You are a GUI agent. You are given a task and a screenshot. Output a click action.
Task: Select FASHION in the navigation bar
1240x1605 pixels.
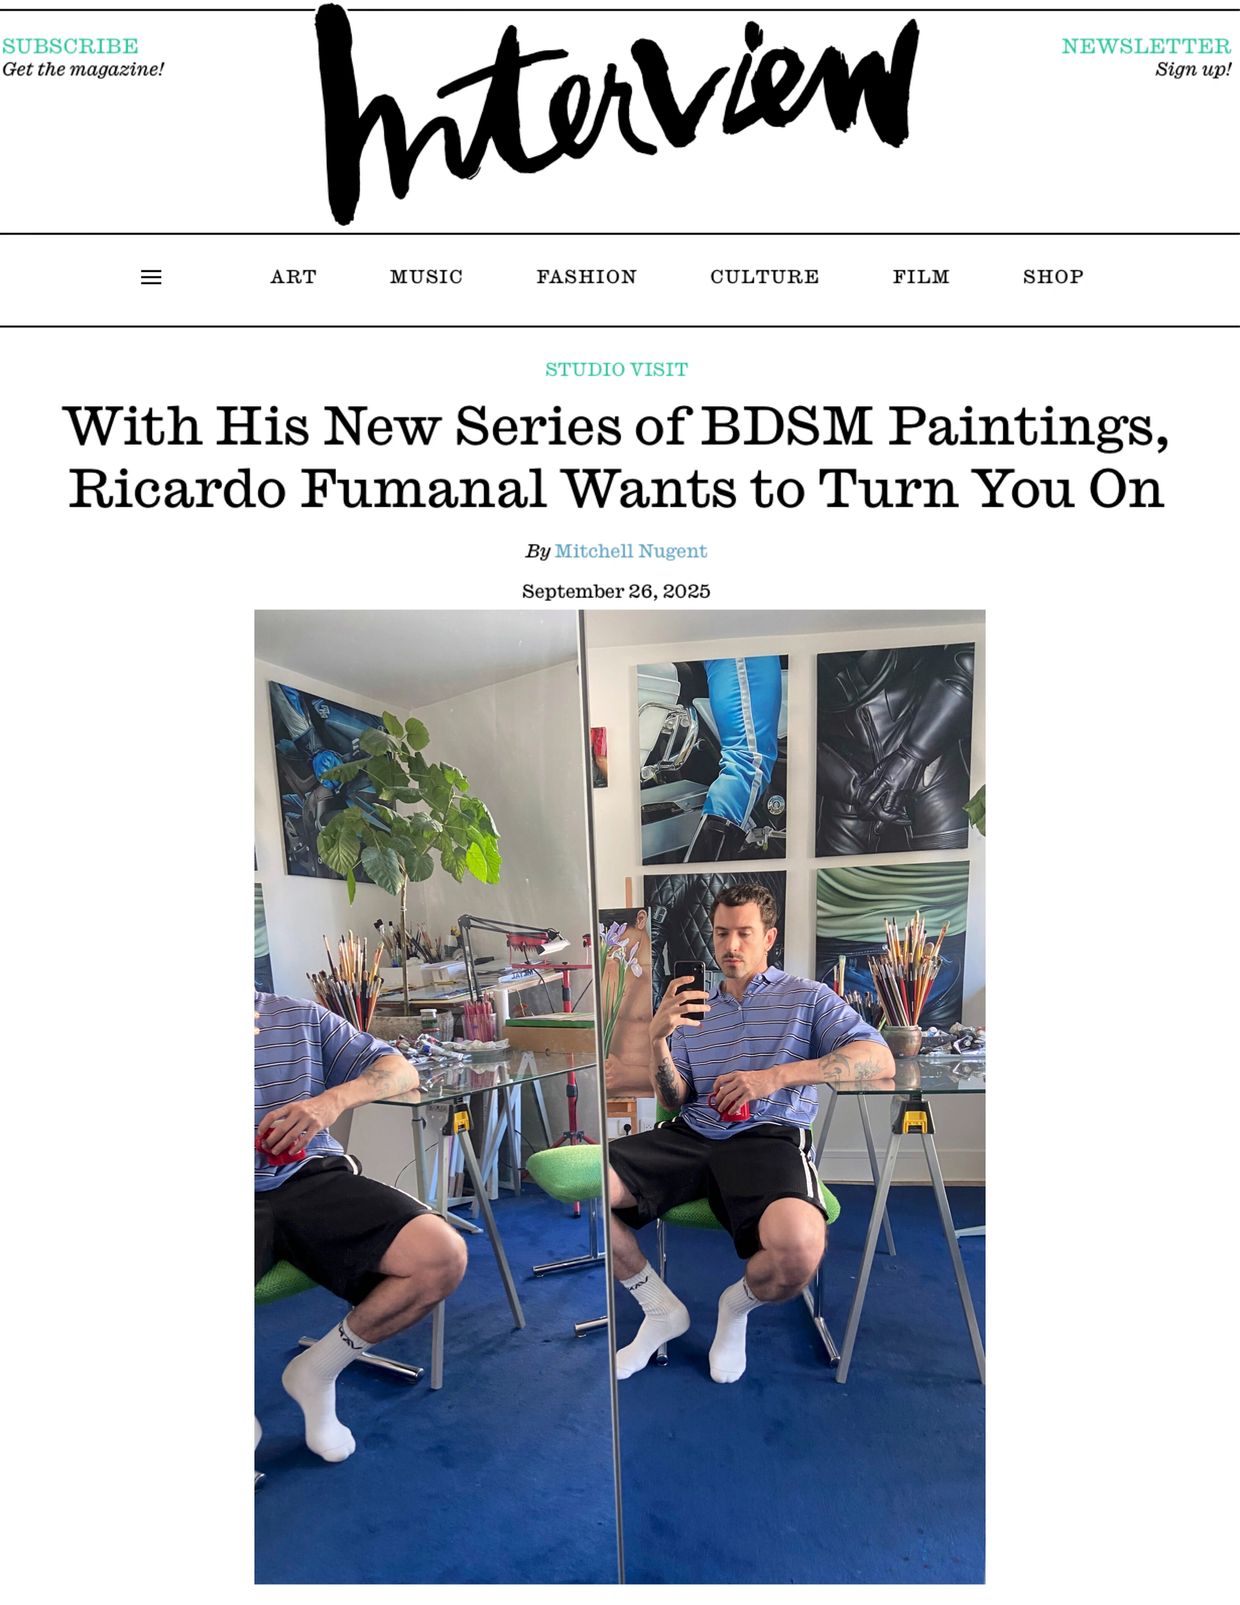586,277
